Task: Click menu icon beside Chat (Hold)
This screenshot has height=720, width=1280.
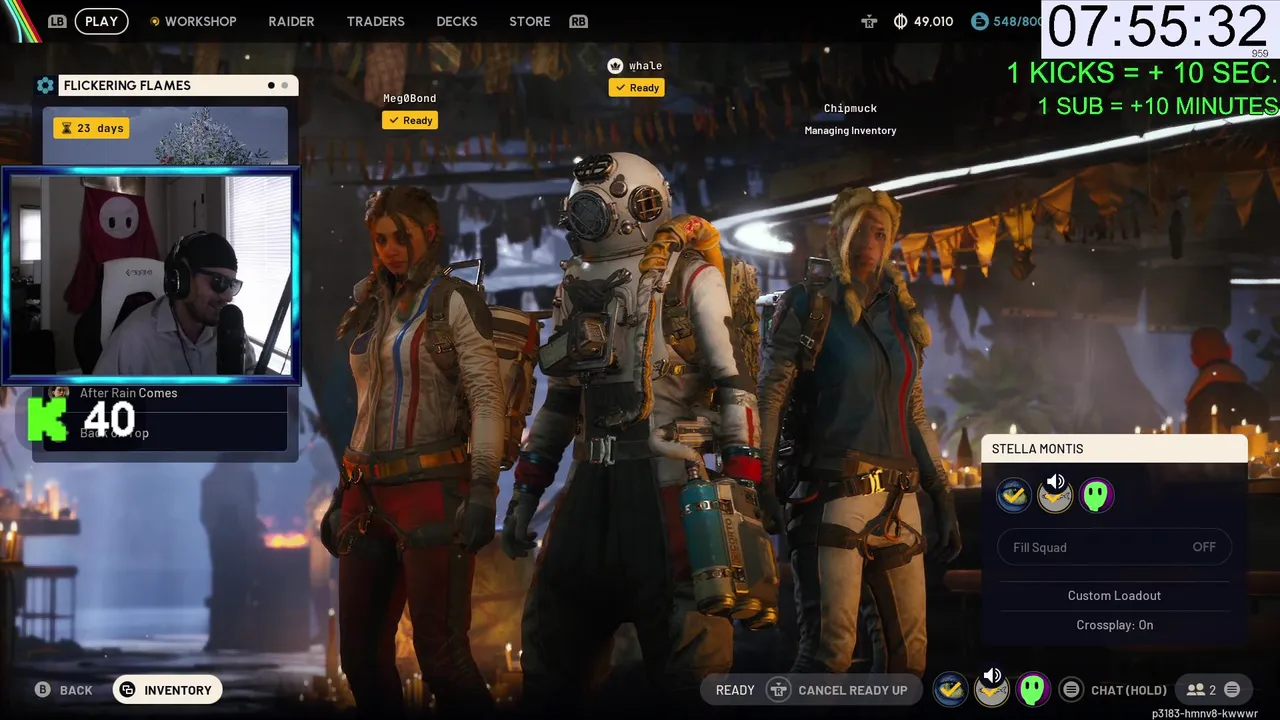Action: click(x=1071, y=690)
